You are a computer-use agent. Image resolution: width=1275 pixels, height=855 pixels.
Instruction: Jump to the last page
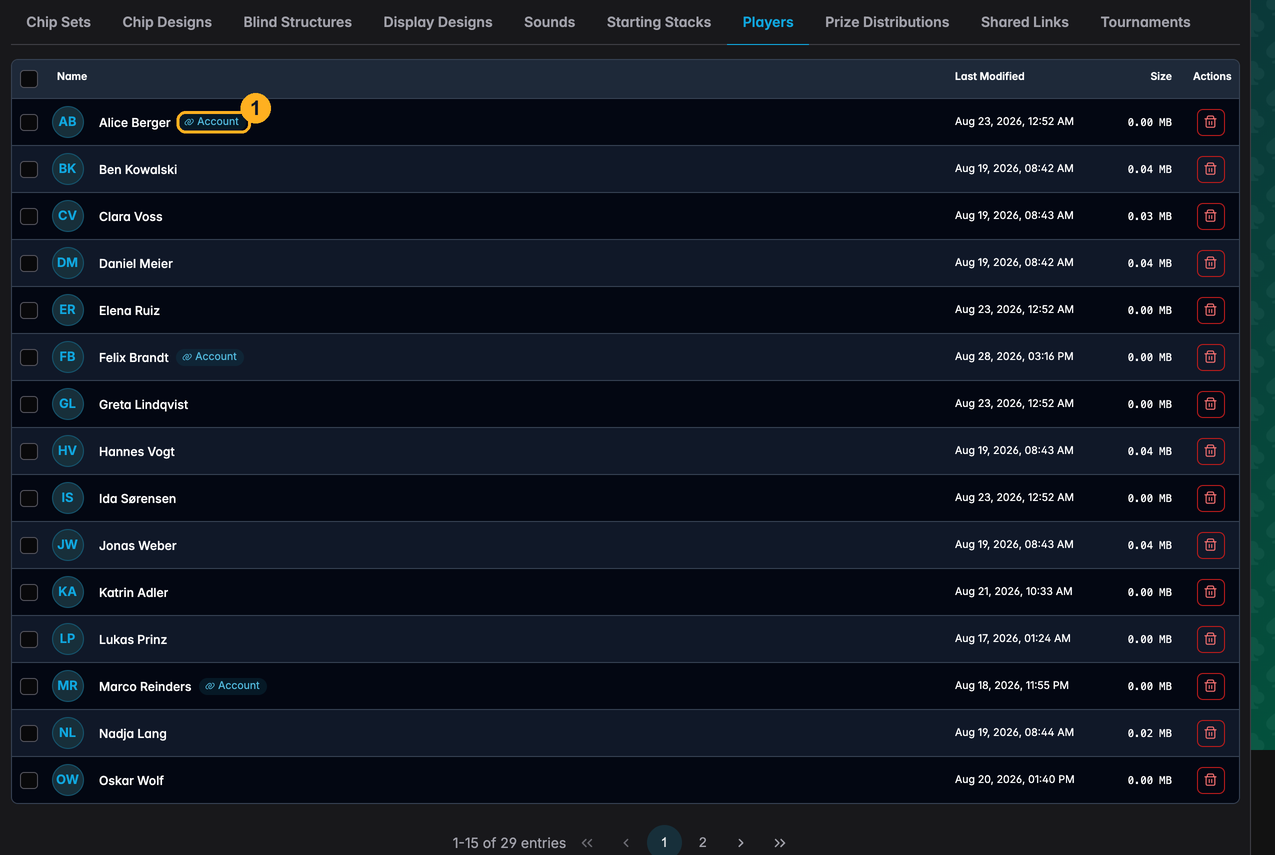[x=780, y=843]
